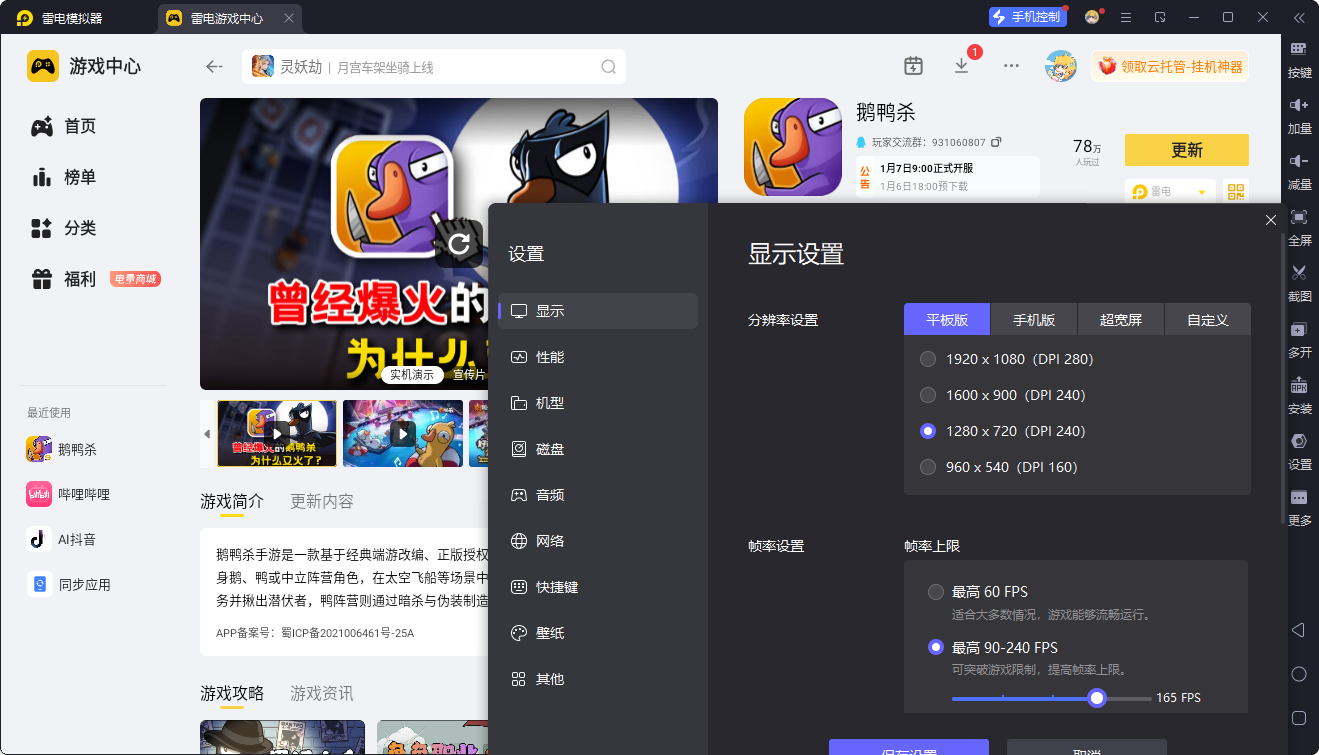Viewport: 1319px width, 755px height.
Task: Click the 手机控制 button in title bar
Action: [1028, 17]
